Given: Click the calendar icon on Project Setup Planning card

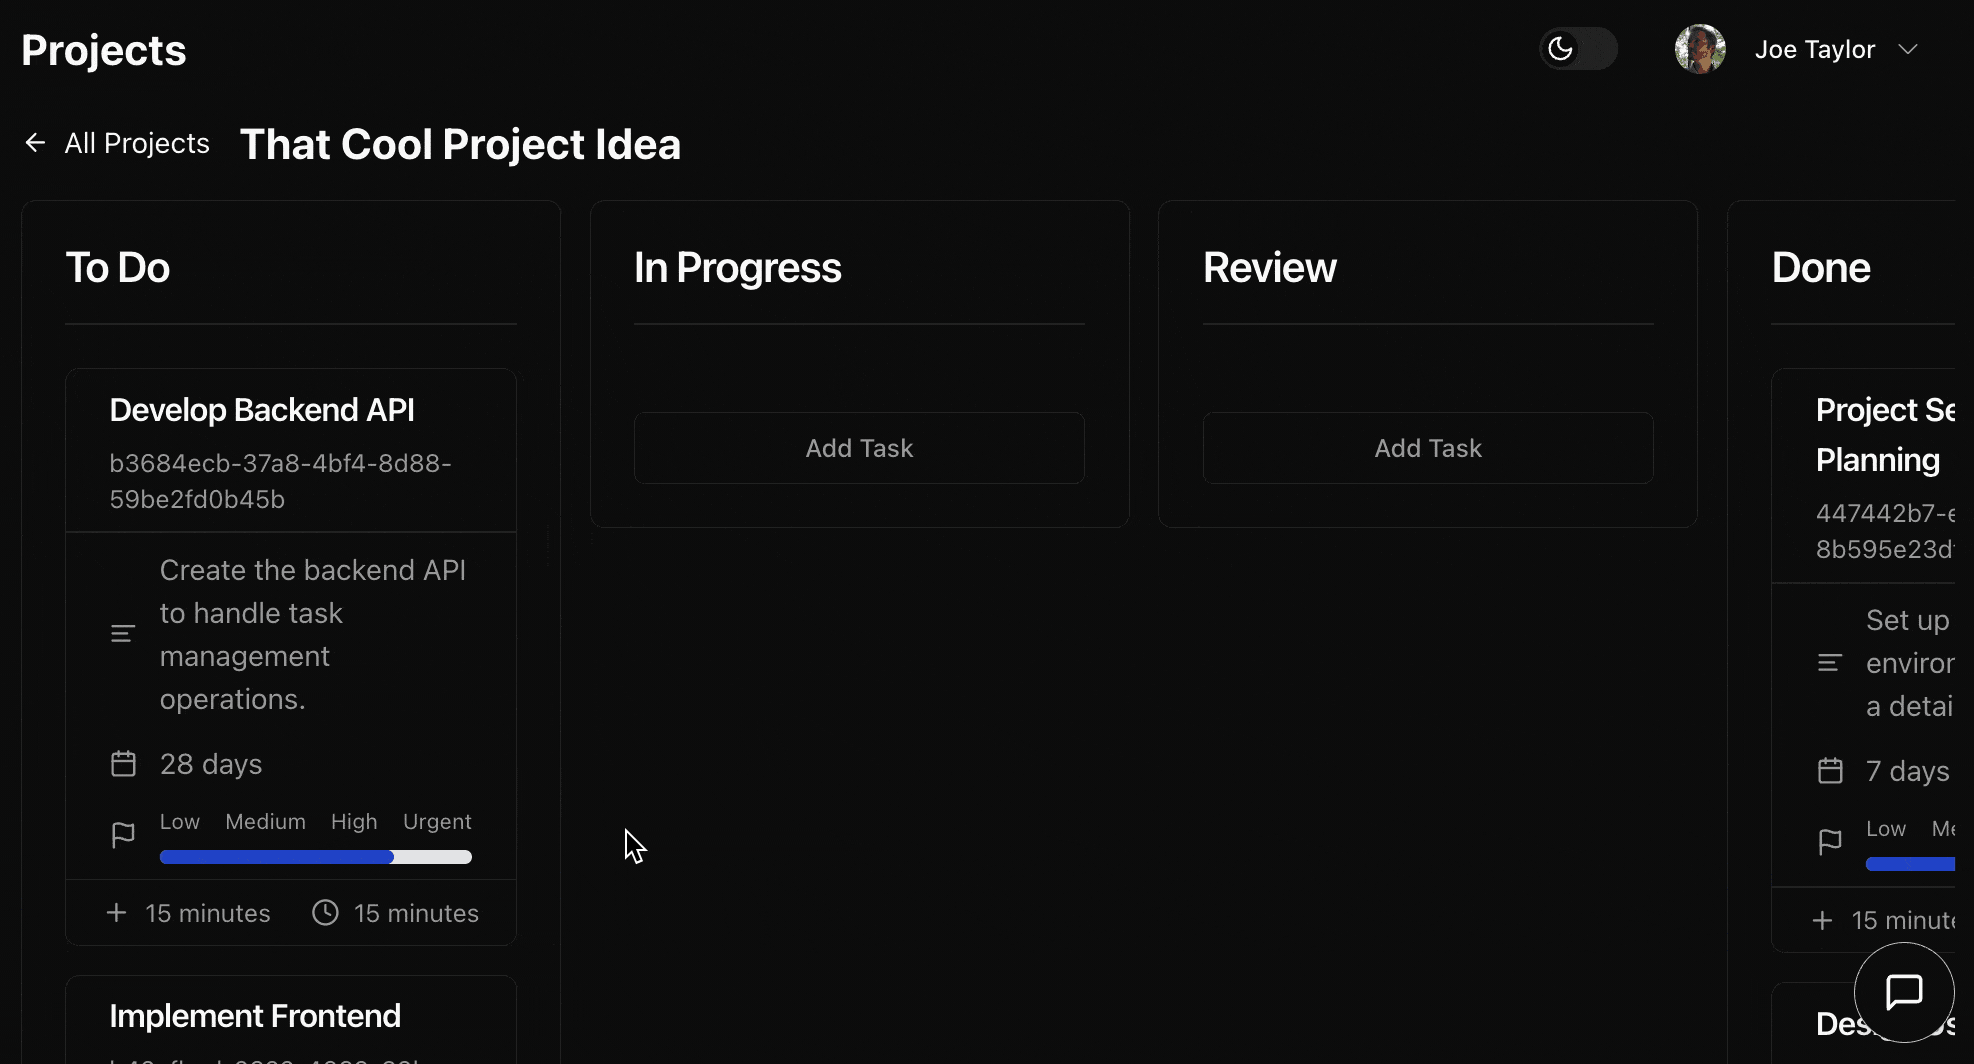Looking at the screenshot, I should point(1830,770).
